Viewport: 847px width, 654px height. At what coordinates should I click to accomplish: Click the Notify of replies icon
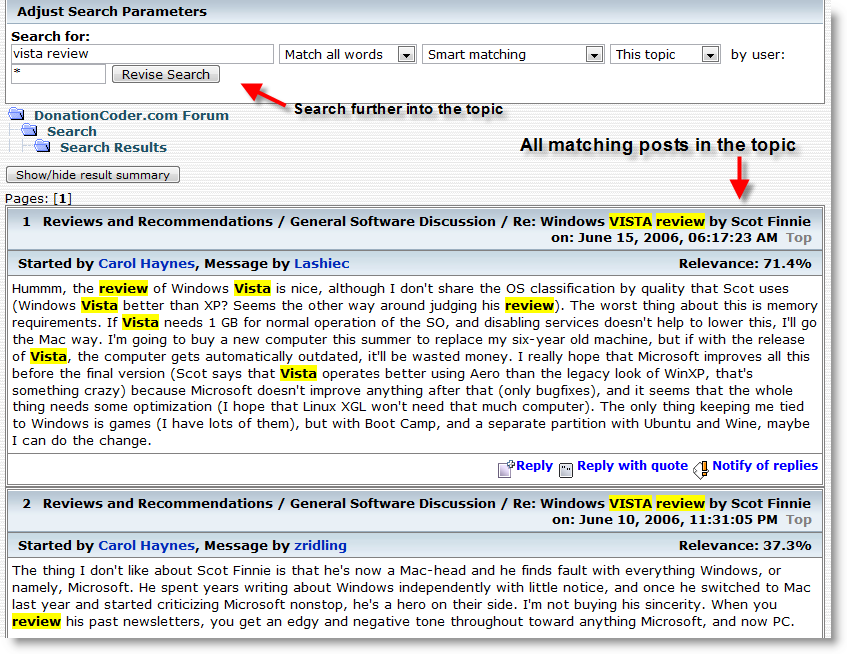701,469
